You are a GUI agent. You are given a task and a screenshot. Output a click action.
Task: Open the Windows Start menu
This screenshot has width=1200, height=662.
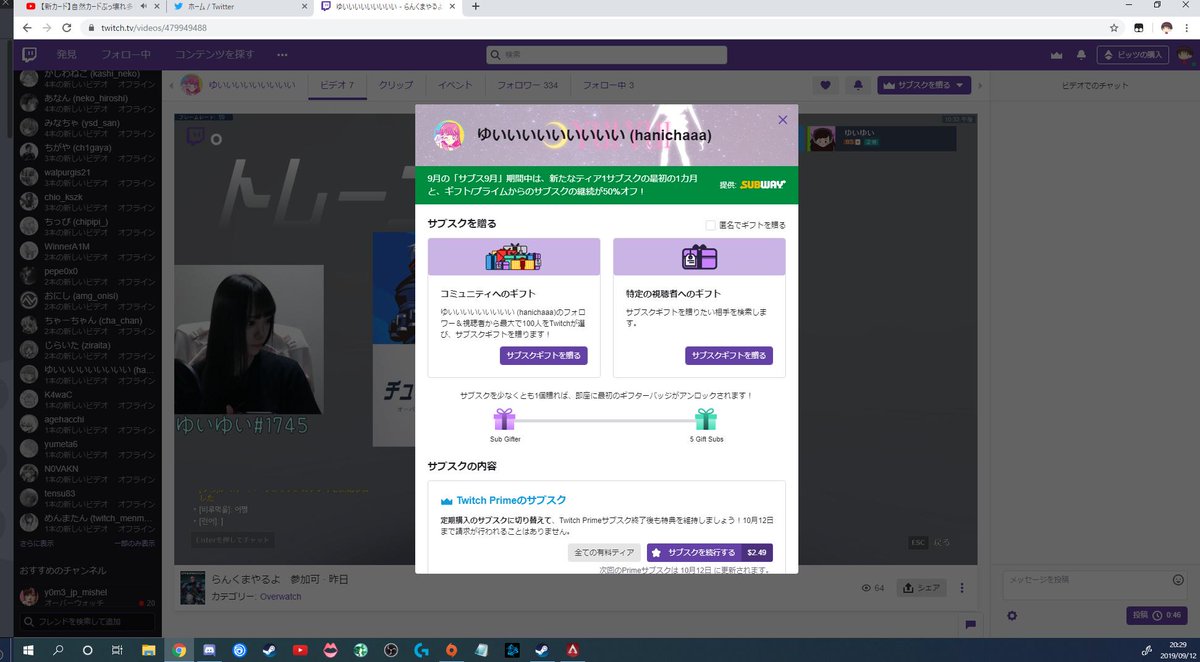27,650
